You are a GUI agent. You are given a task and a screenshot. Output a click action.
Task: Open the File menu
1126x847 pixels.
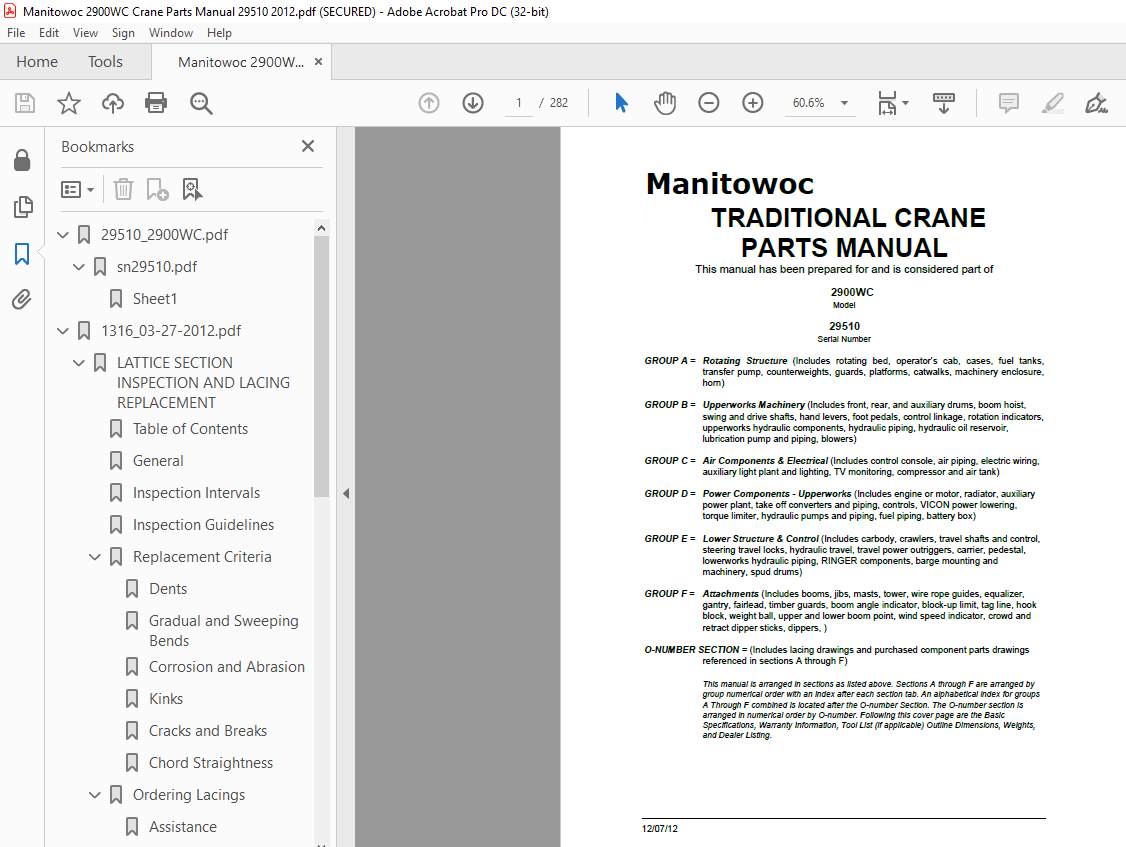(x=16, y=33)
